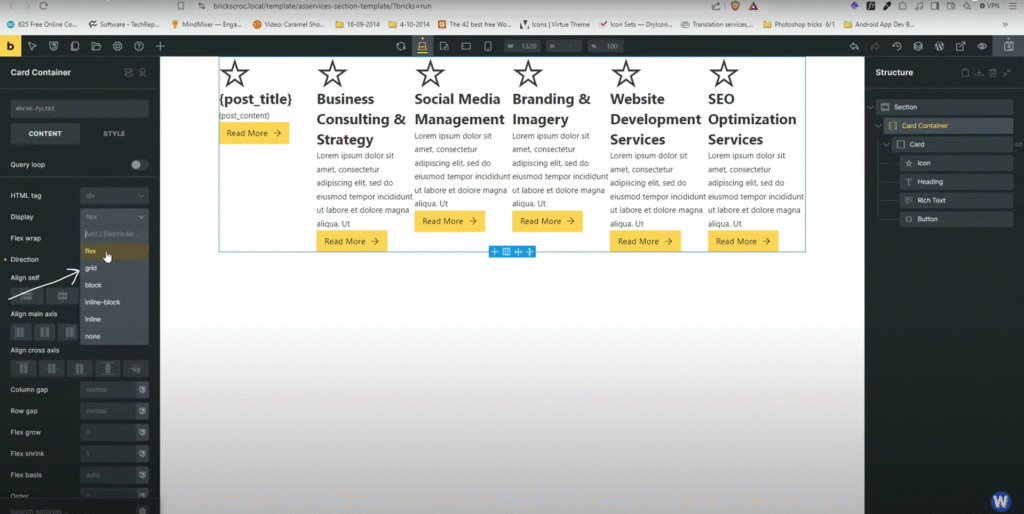Open the HTML tag dropdown
1024x514 pixels.
114,196
